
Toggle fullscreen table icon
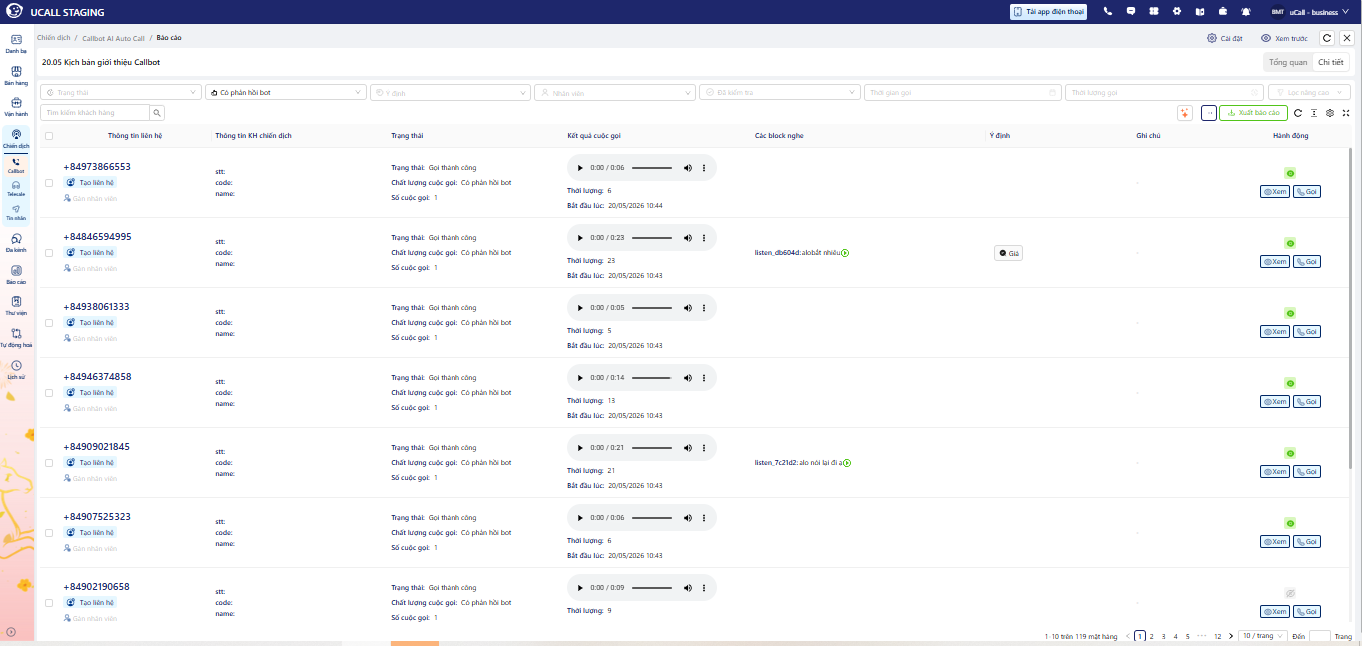(1346, 113)
